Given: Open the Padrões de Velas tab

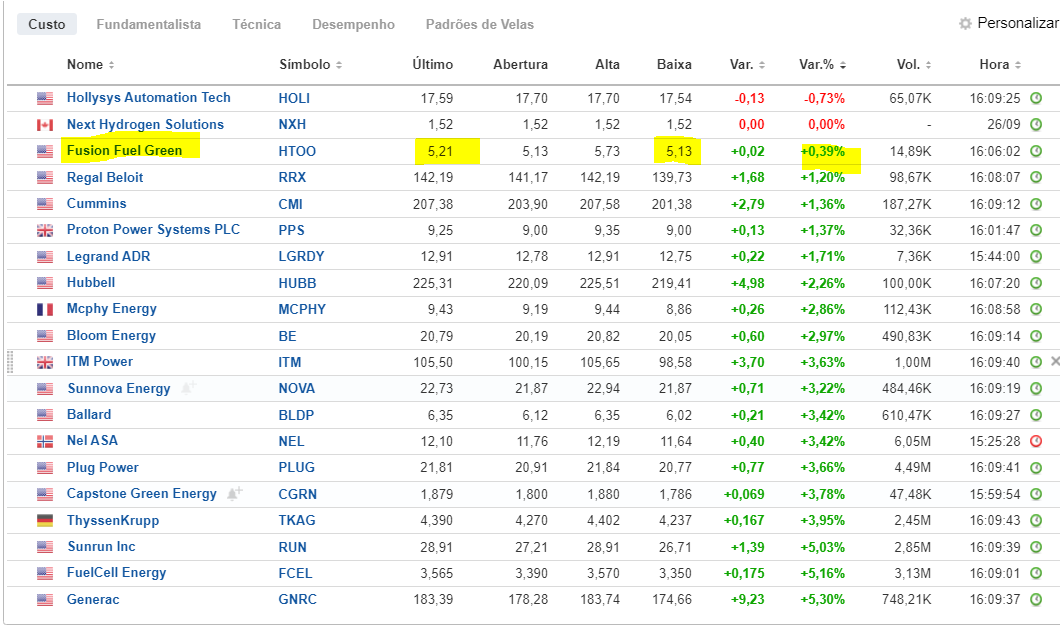Looking at the screenshot, I should (x=480, y=24).
